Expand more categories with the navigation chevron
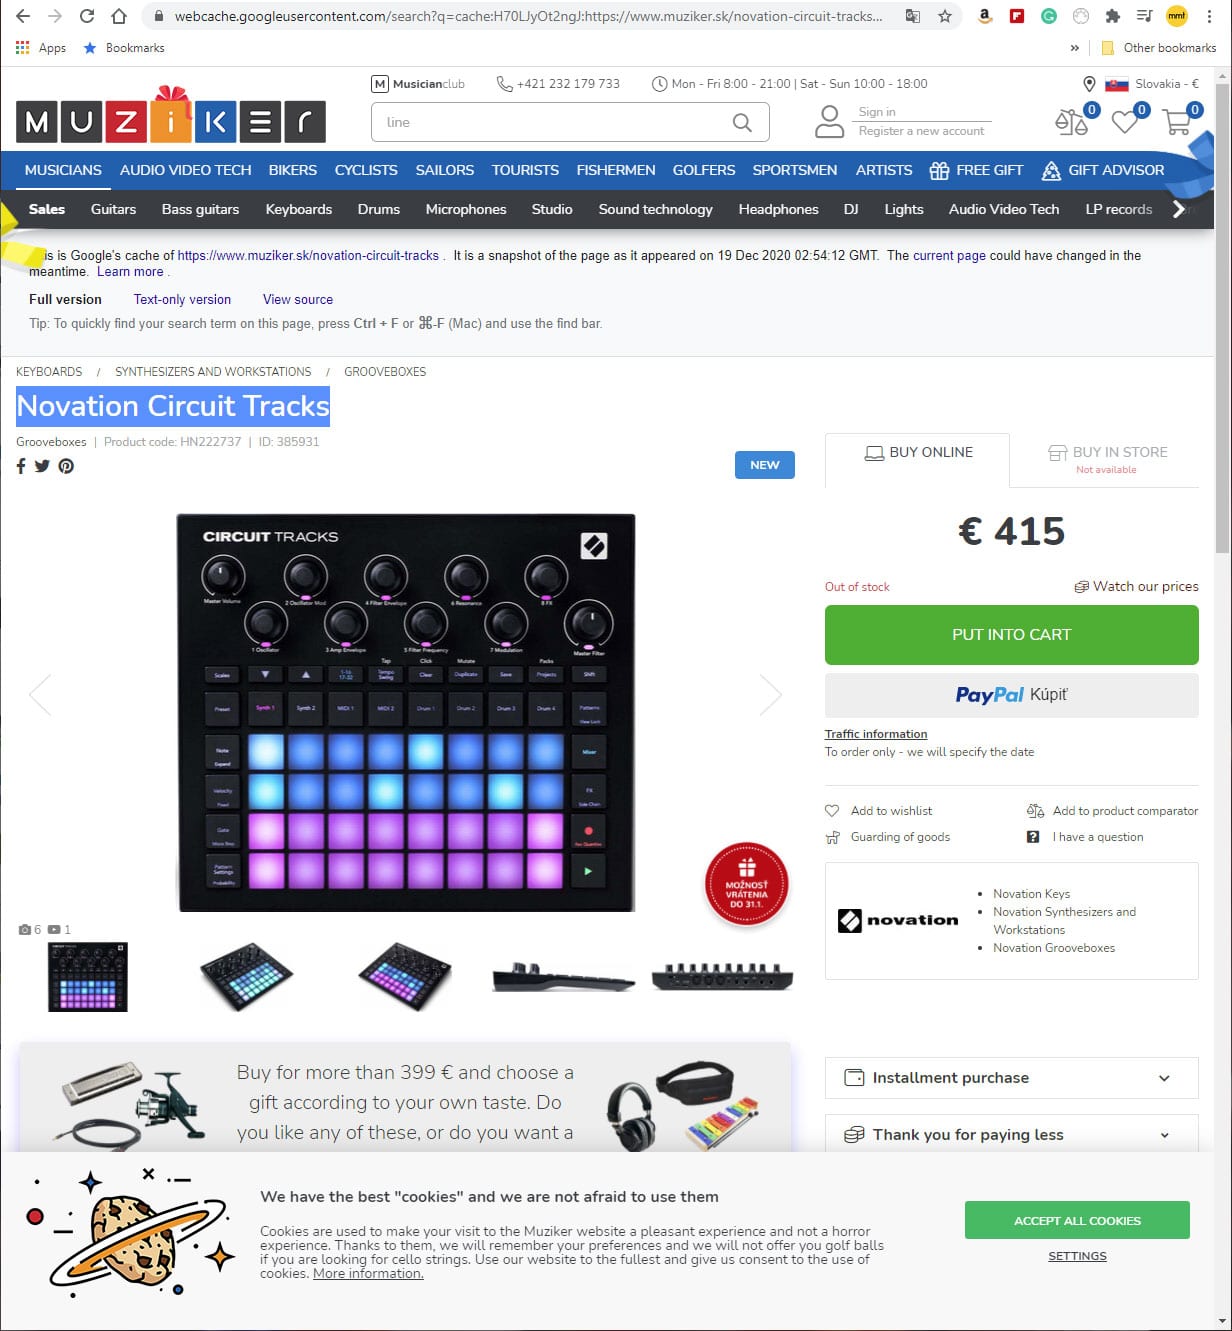This screenshot has height=1331, width=1232. (x=1179, y=209)
